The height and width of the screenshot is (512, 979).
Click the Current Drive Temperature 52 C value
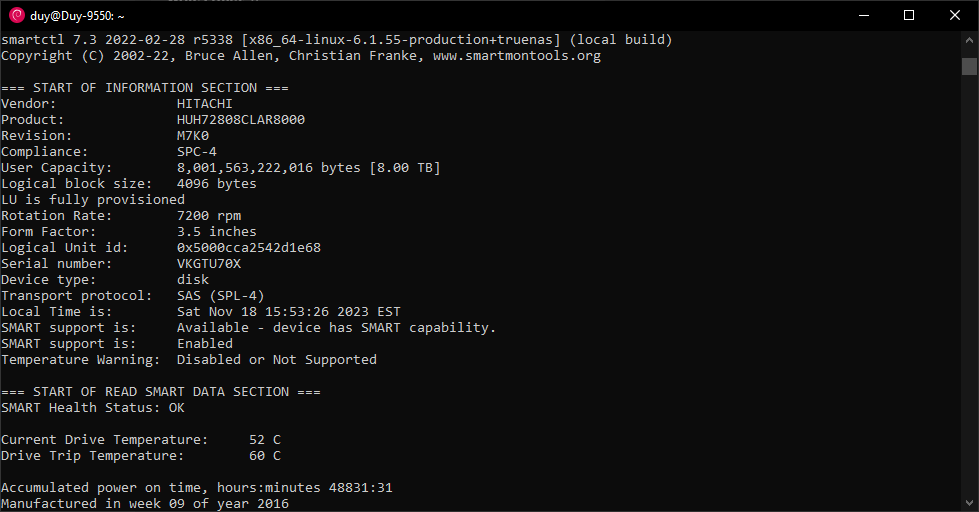tap(265, 440)
